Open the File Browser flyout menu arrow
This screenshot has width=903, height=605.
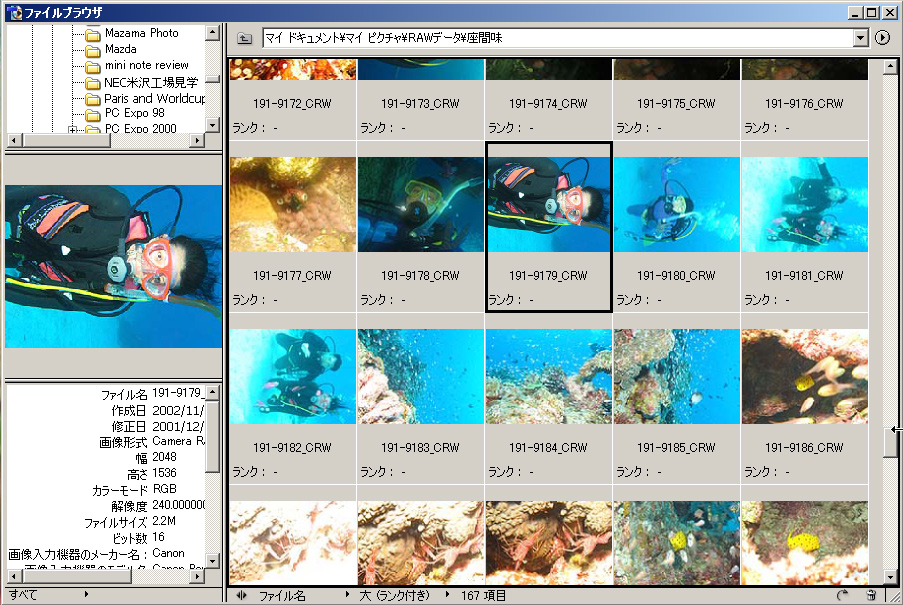coord(882,38)
